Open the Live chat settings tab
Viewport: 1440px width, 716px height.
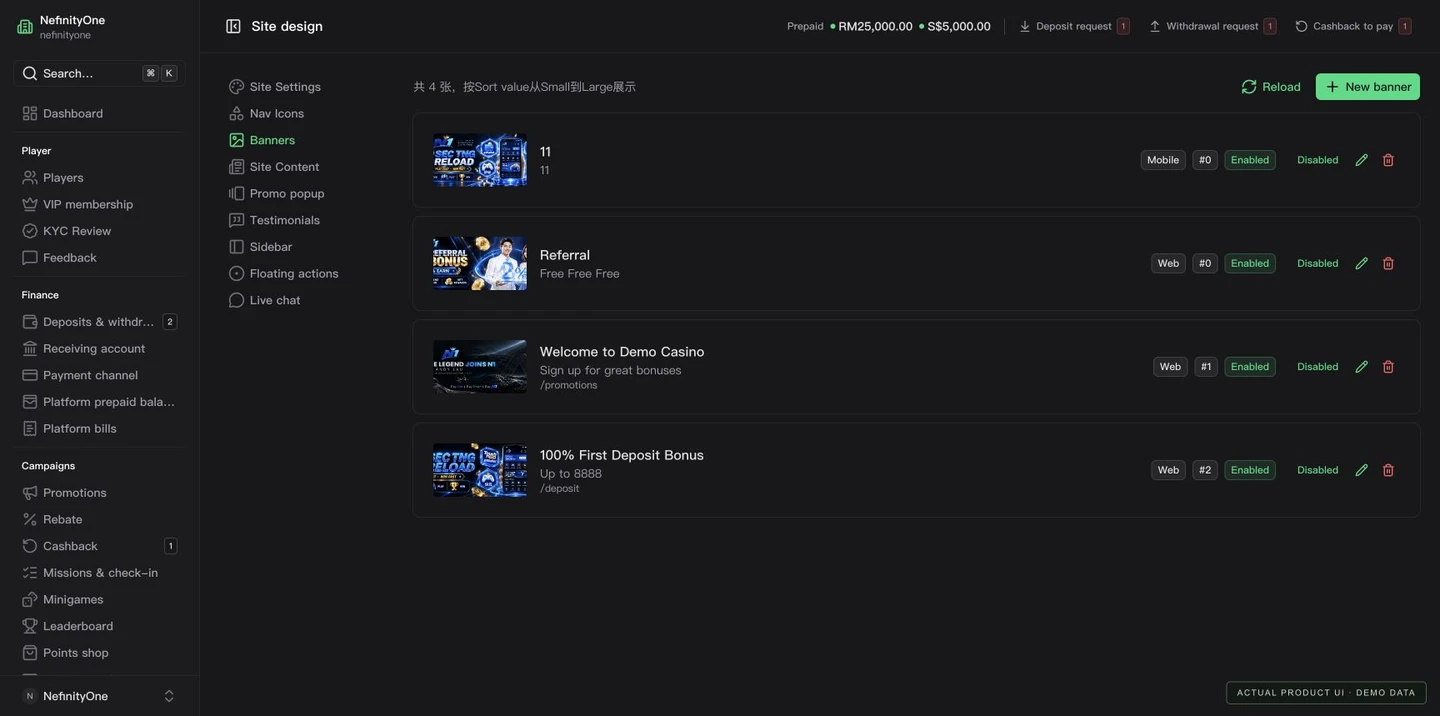(x=264, y=301)
